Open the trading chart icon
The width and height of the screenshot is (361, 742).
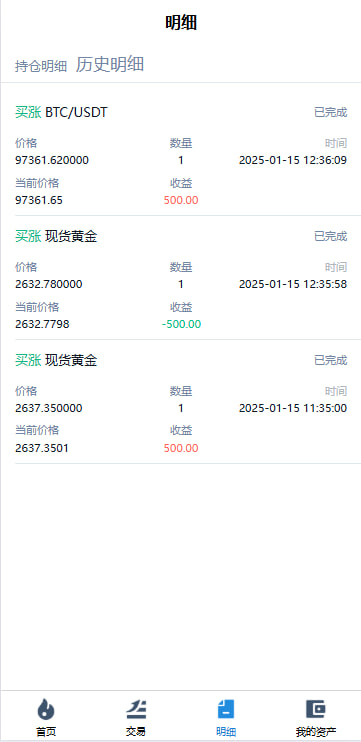click(136, 709)
